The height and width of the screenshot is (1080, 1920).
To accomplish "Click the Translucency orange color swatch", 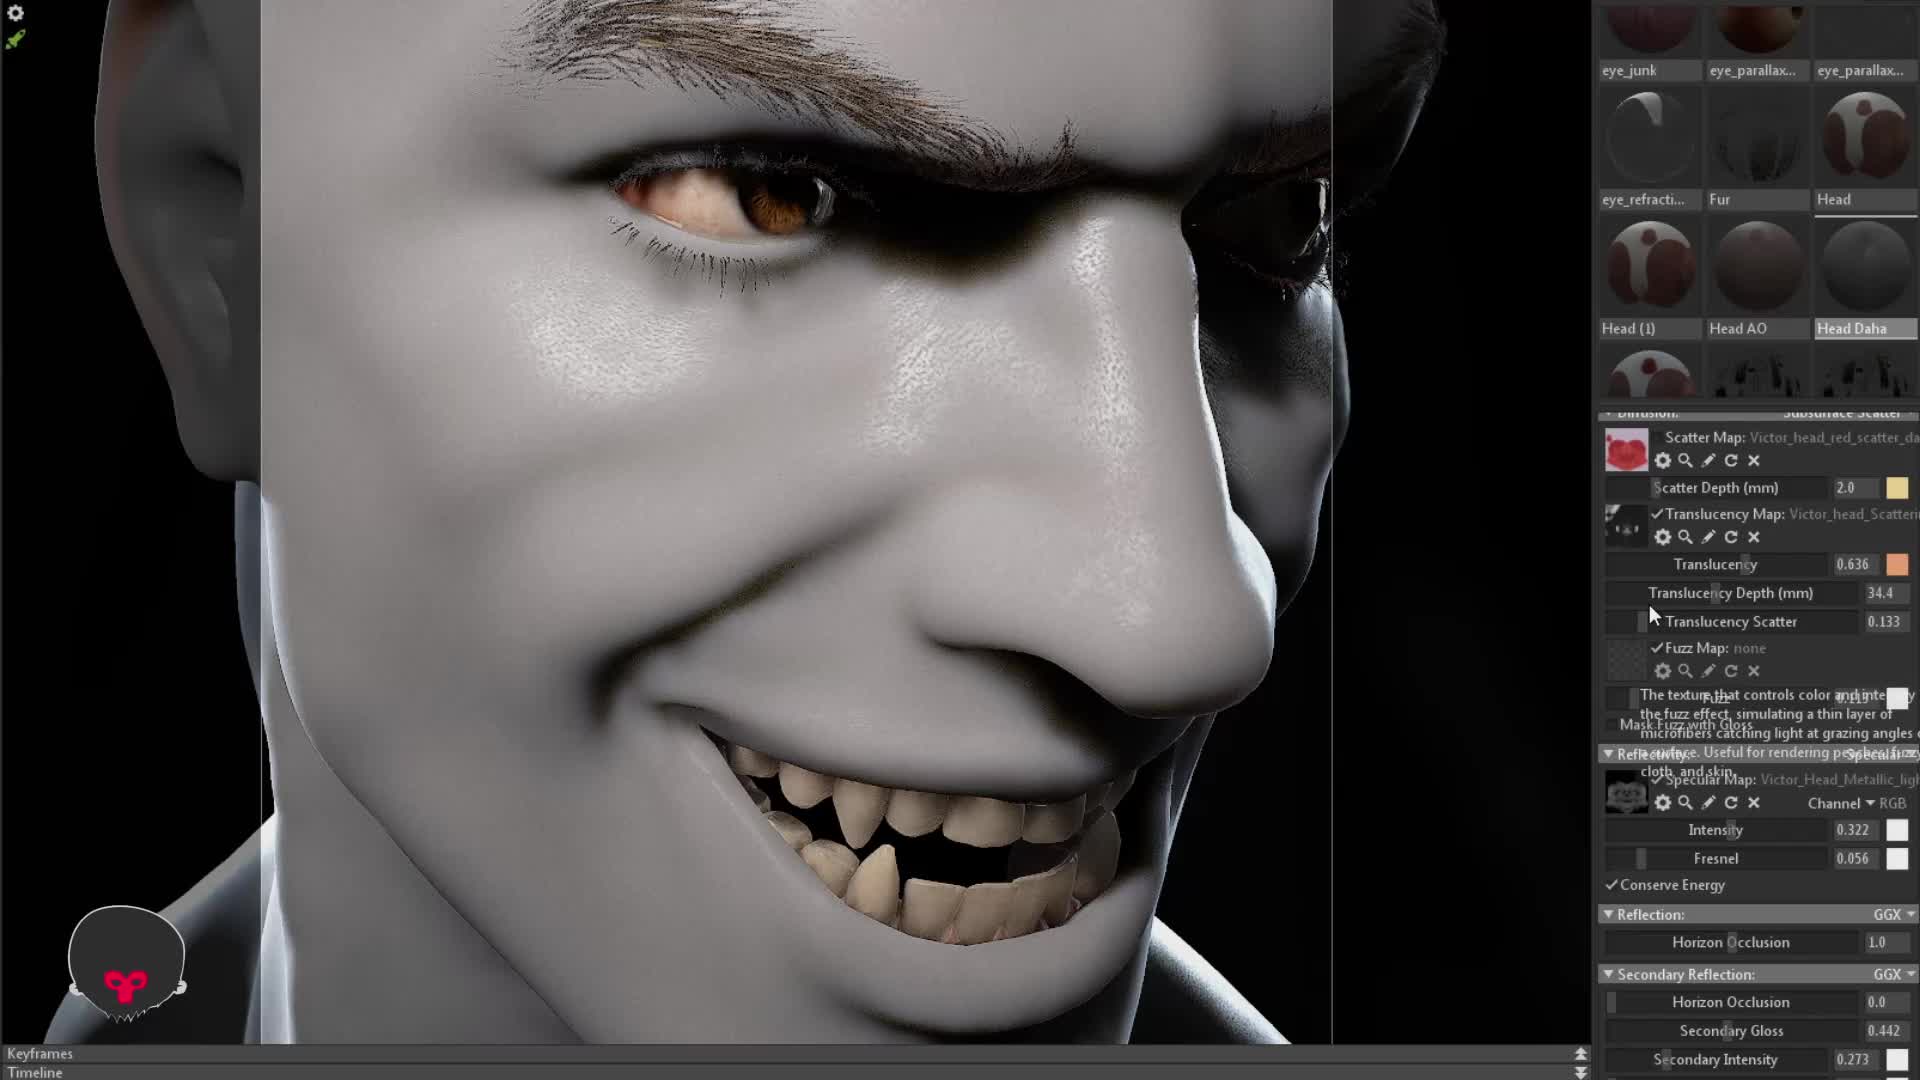I will [1897, 565].
